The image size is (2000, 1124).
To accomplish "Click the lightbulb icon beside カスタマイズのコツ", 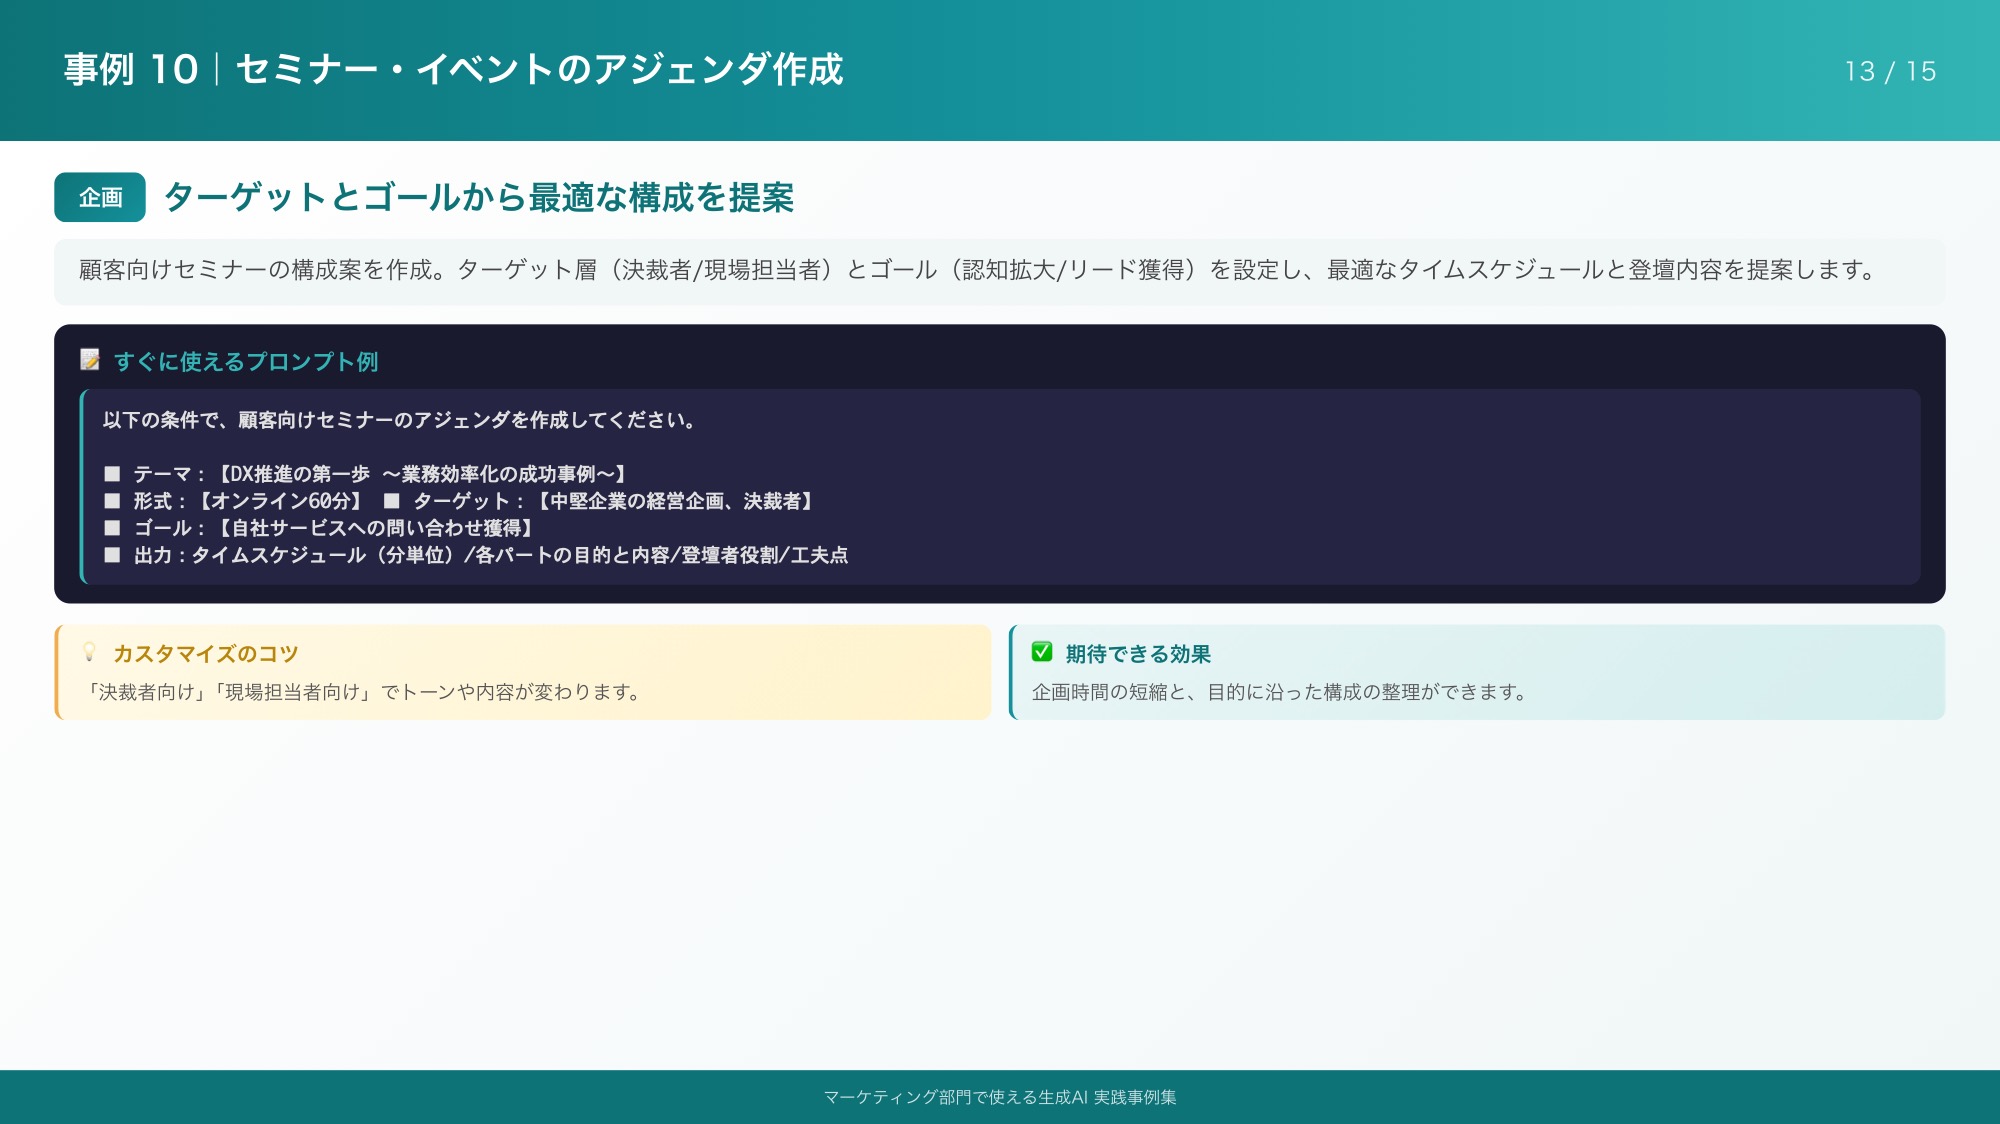I will coord(90,652).
